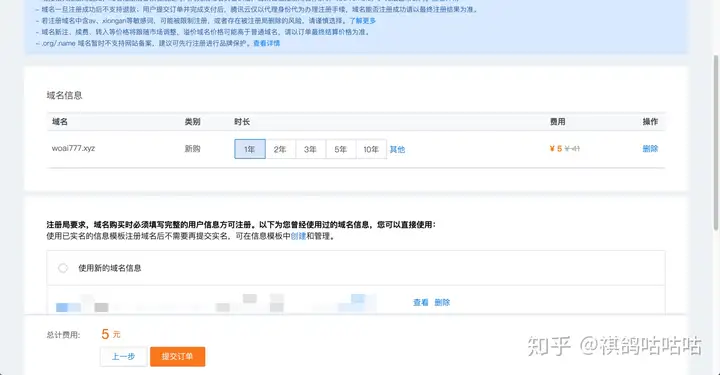Select the 10年 duration option
This screenshot has width=720, height=375.
[x=371, y=149]
